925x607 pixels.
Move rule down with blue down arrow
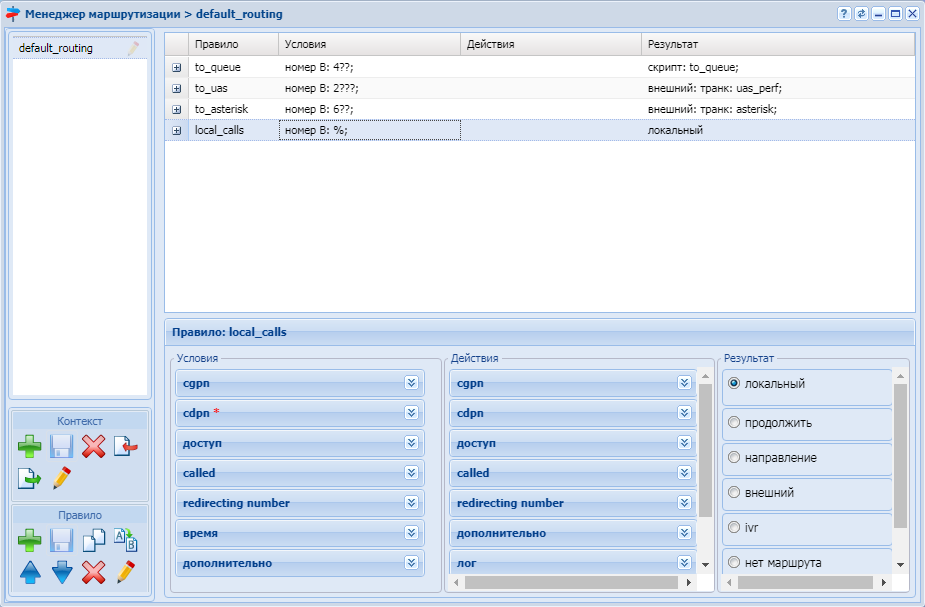click(62, 572)
